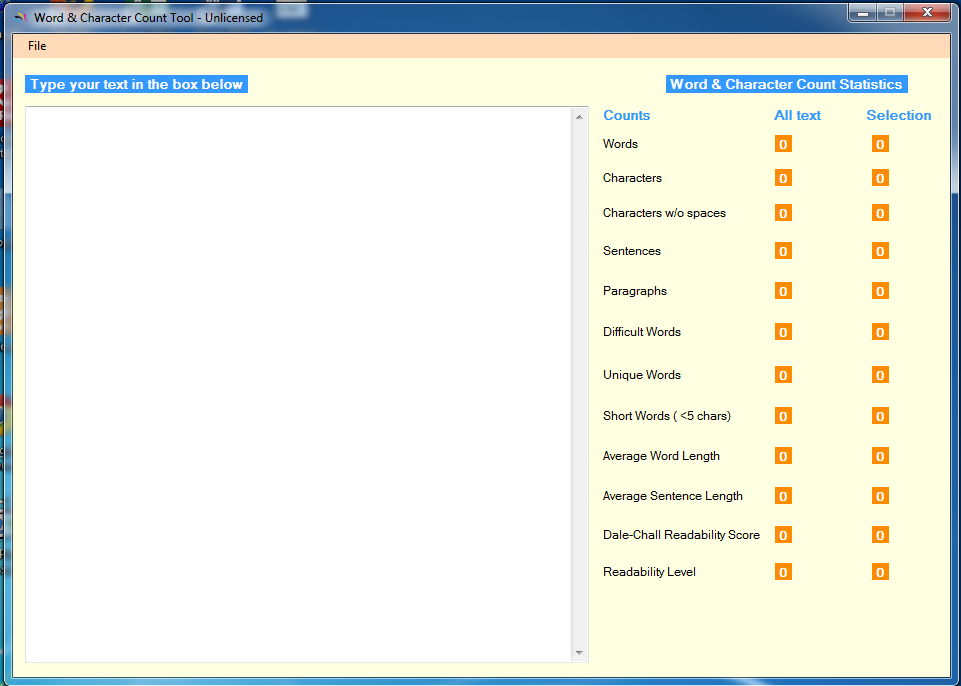Click the Difficult Words label
The image size is (961, 686).
(x=641, y=332)
